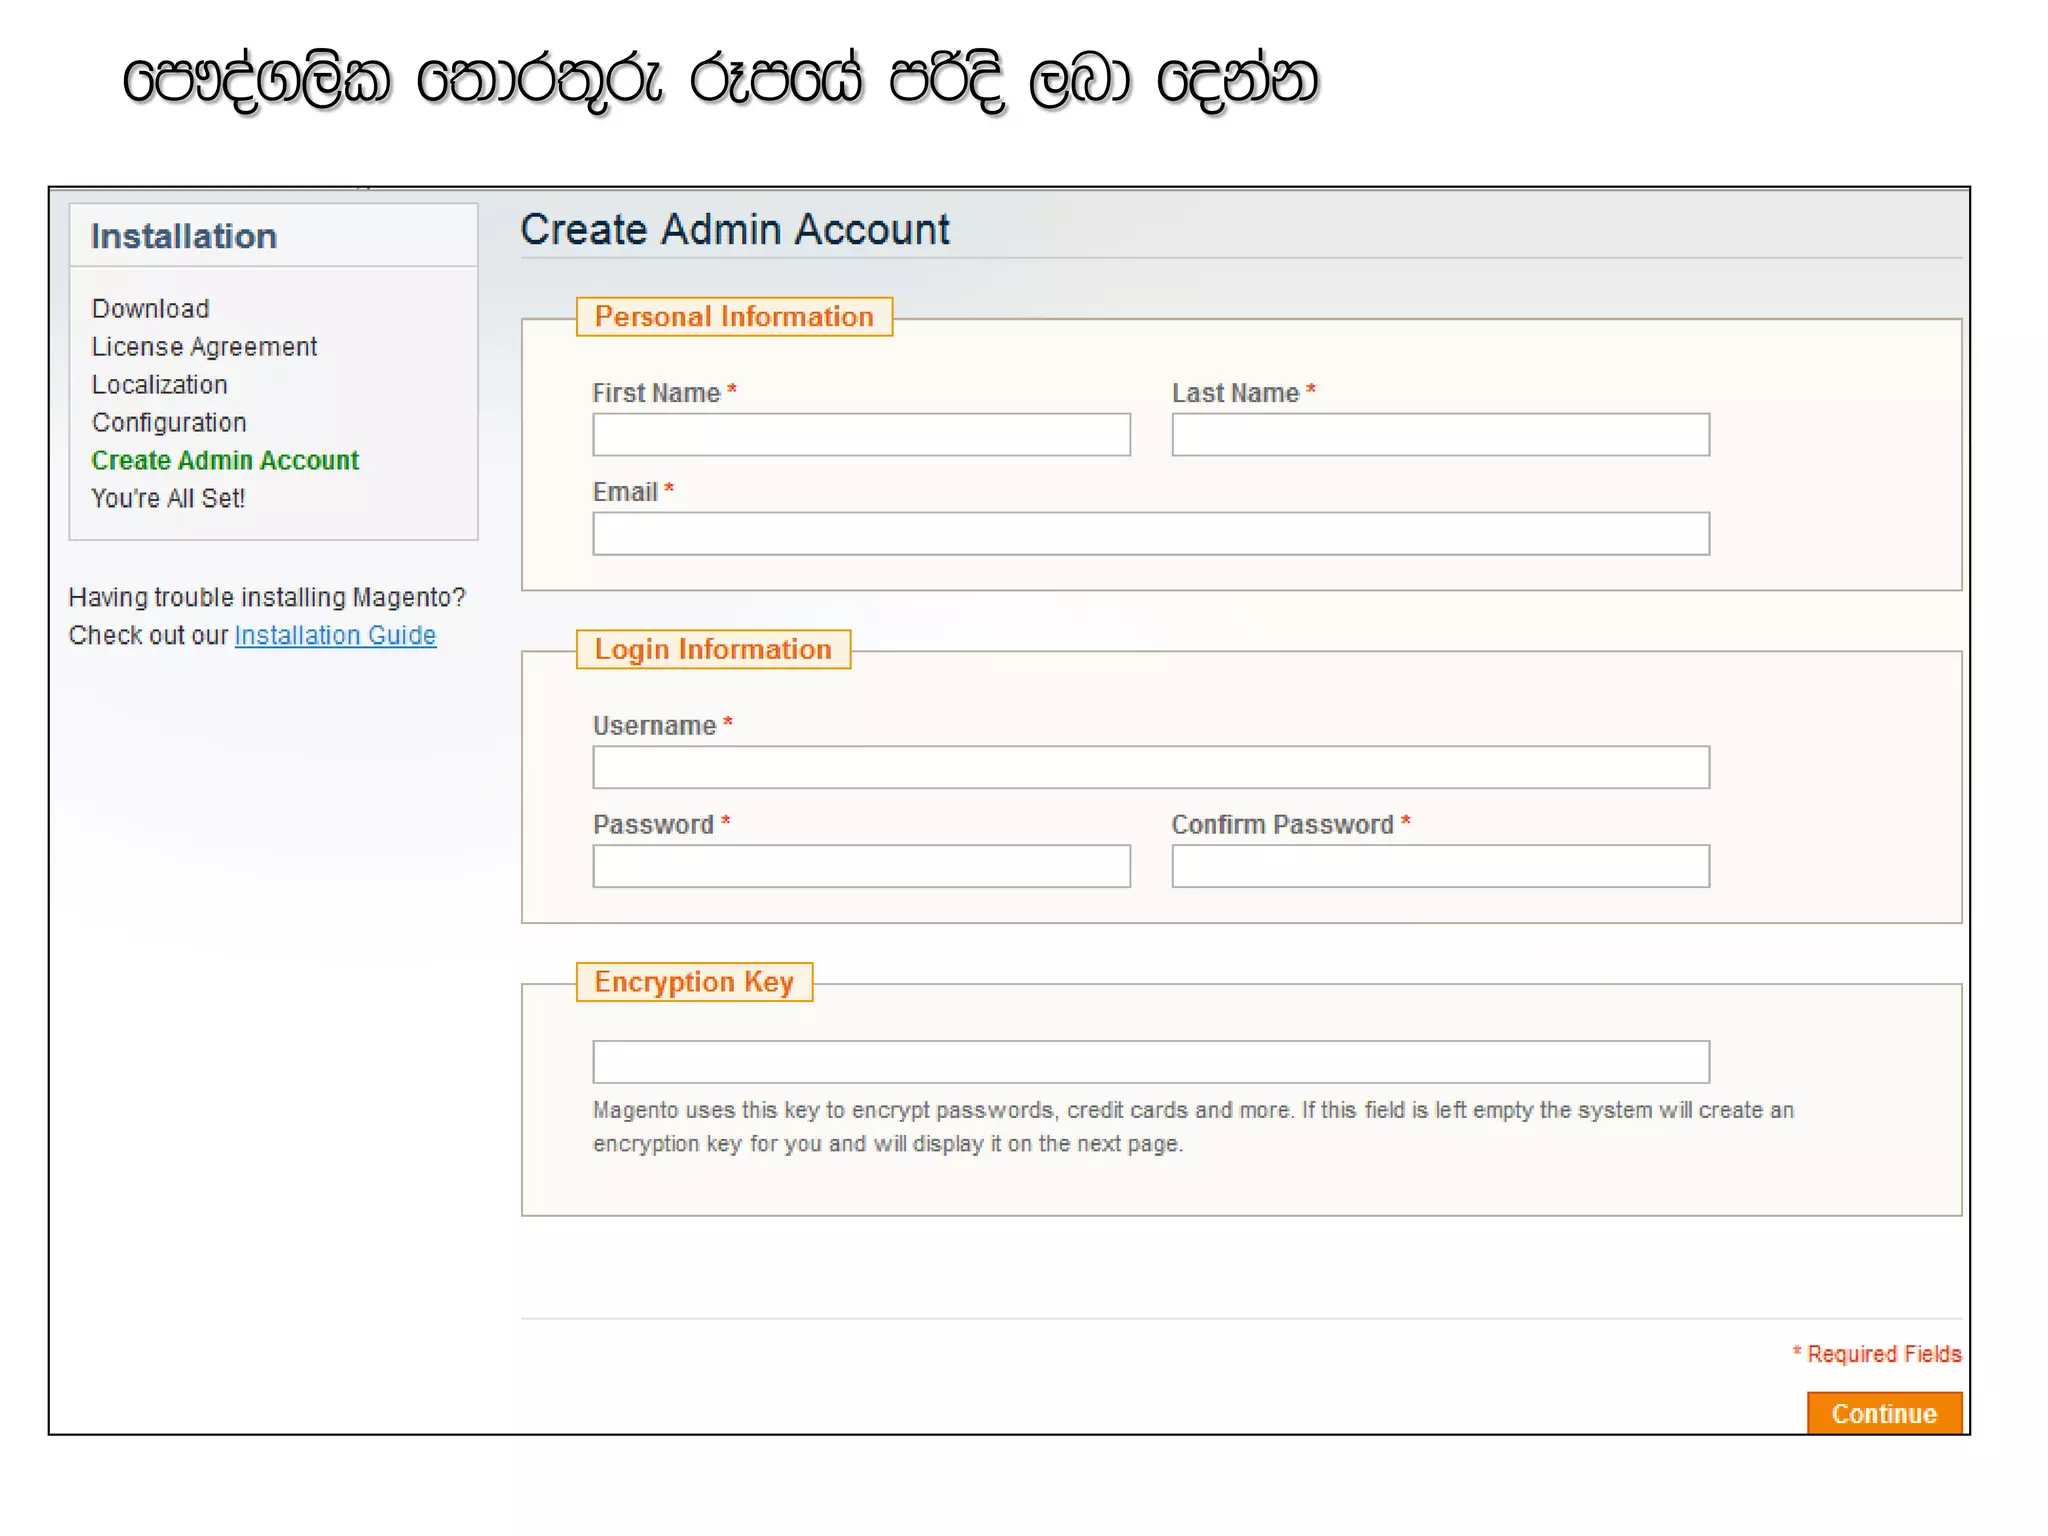Select the Configuration step
Image resolution: width=2048 pixels, height=1536 pixels.
(x=169, y=423)
